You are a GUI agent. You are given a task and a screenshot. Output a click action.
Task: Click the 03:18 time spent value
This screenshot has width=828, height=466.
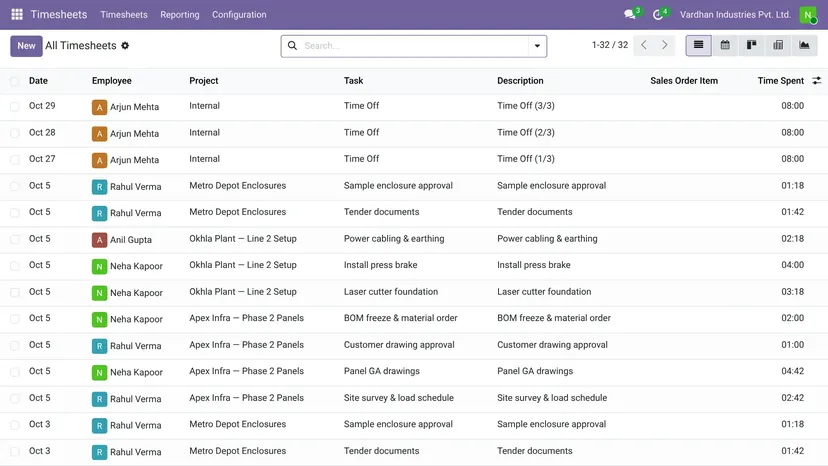point(793,292)
